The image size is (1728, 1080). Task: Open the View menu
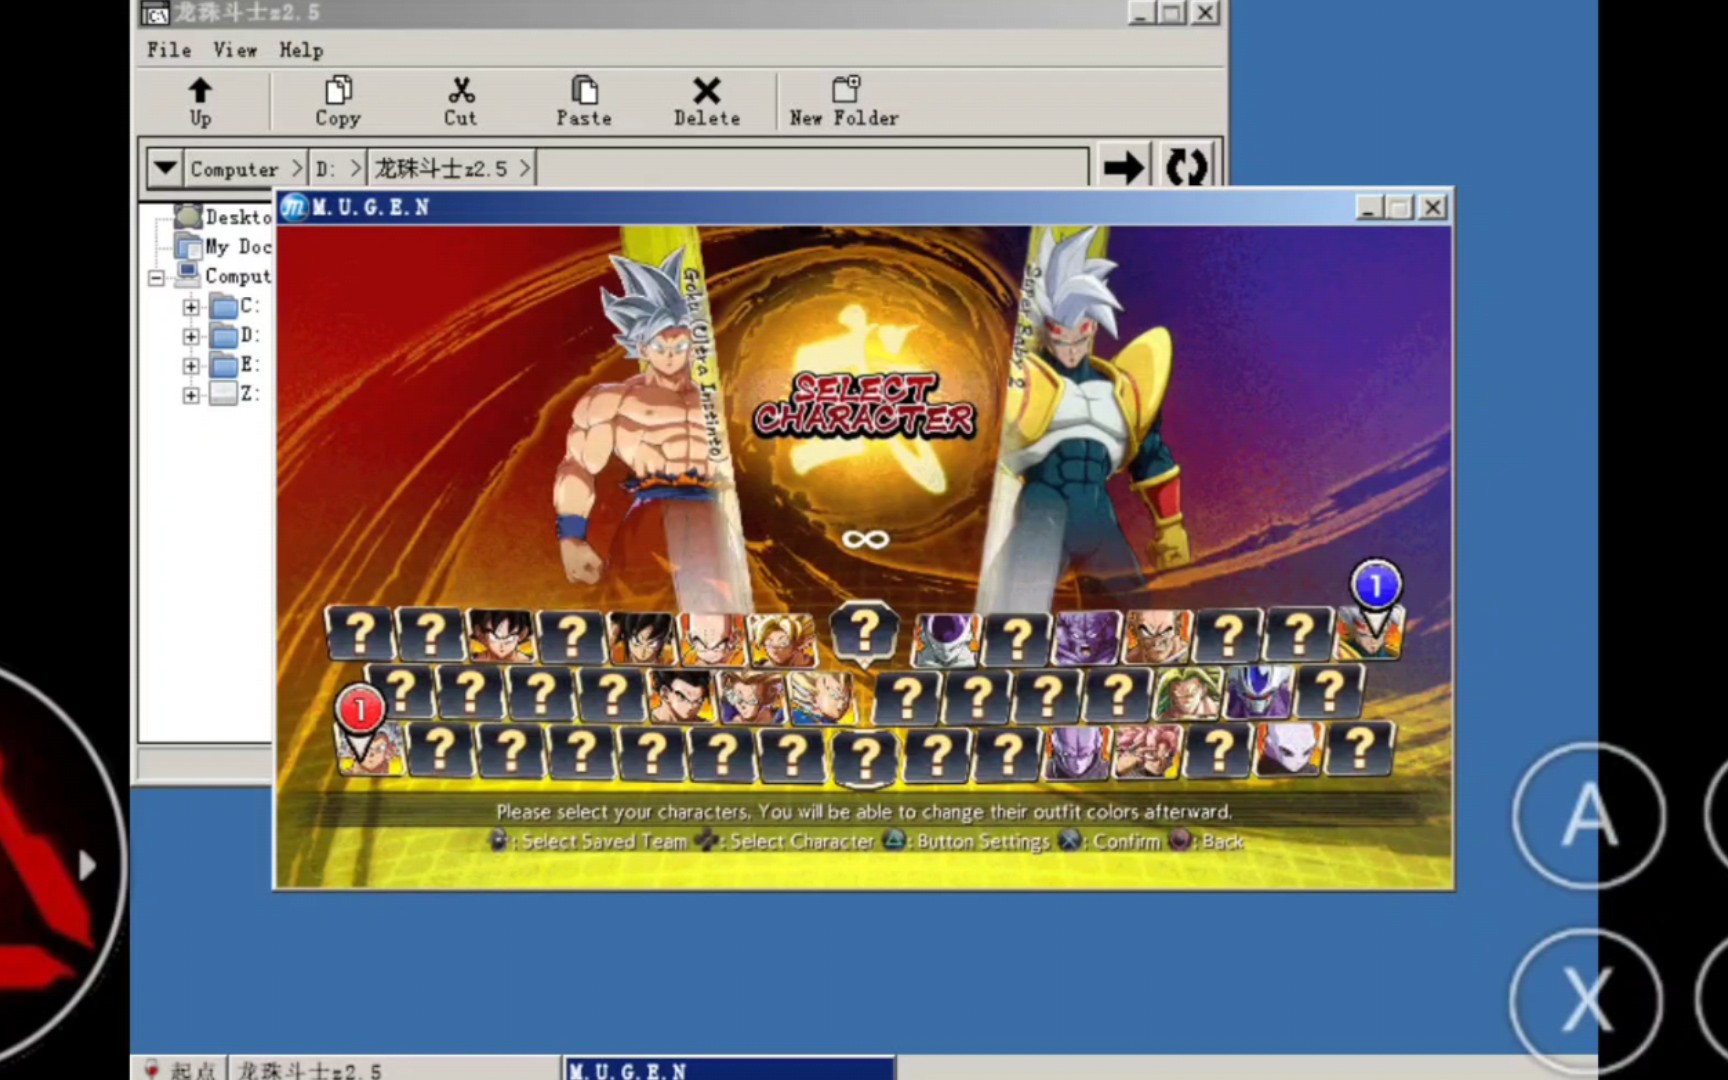tap(235, 50)
